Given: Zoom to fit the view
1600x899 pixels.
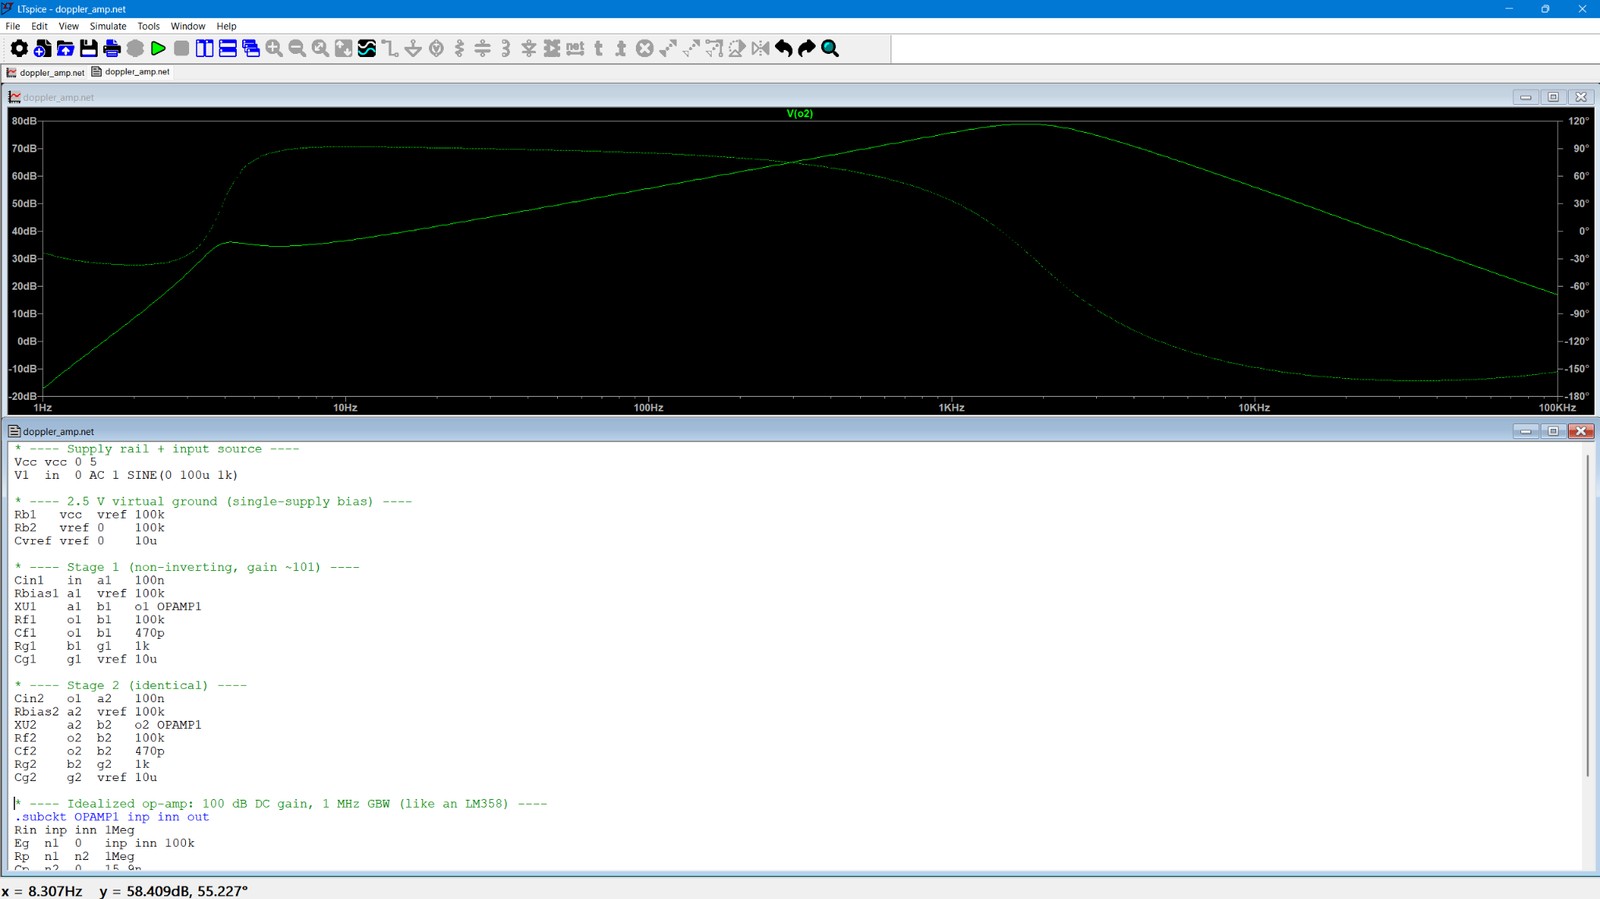Looking at the screenshot, I should pos(320,48).
